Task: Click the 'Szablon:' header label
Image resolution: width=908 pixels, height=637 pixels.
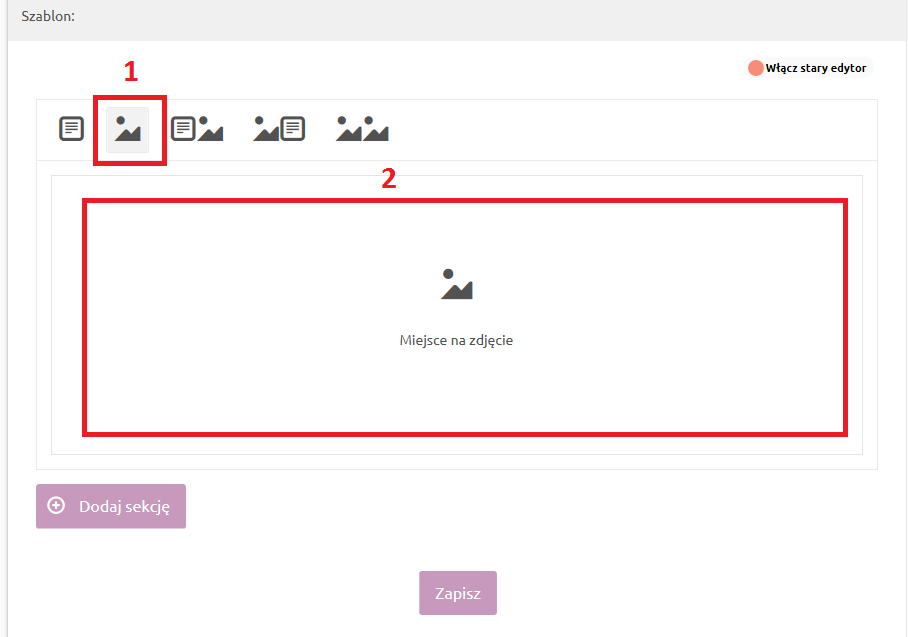Action: pos(48,17)
